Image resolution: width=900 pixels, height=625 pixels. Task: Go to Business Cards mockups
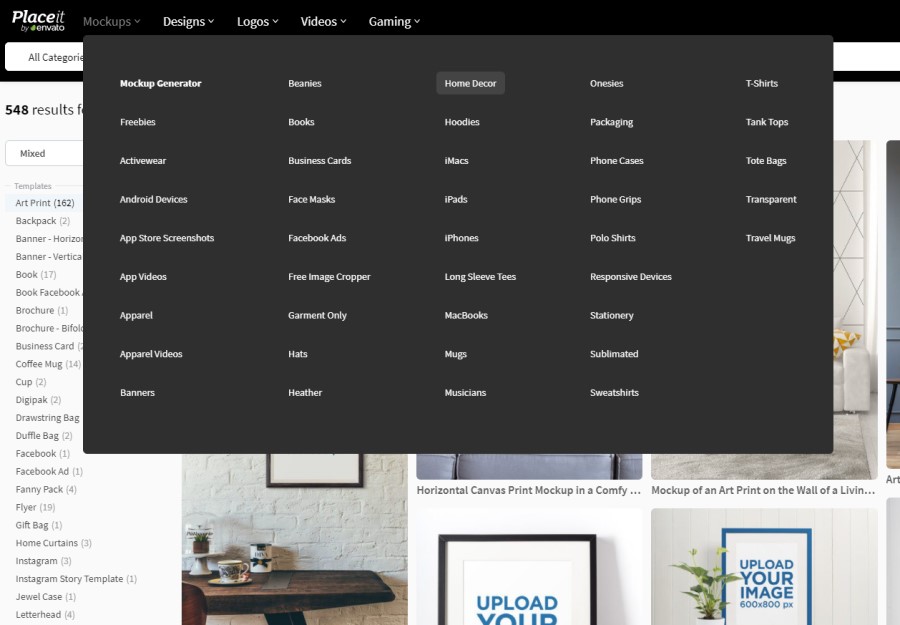point(320,161)
